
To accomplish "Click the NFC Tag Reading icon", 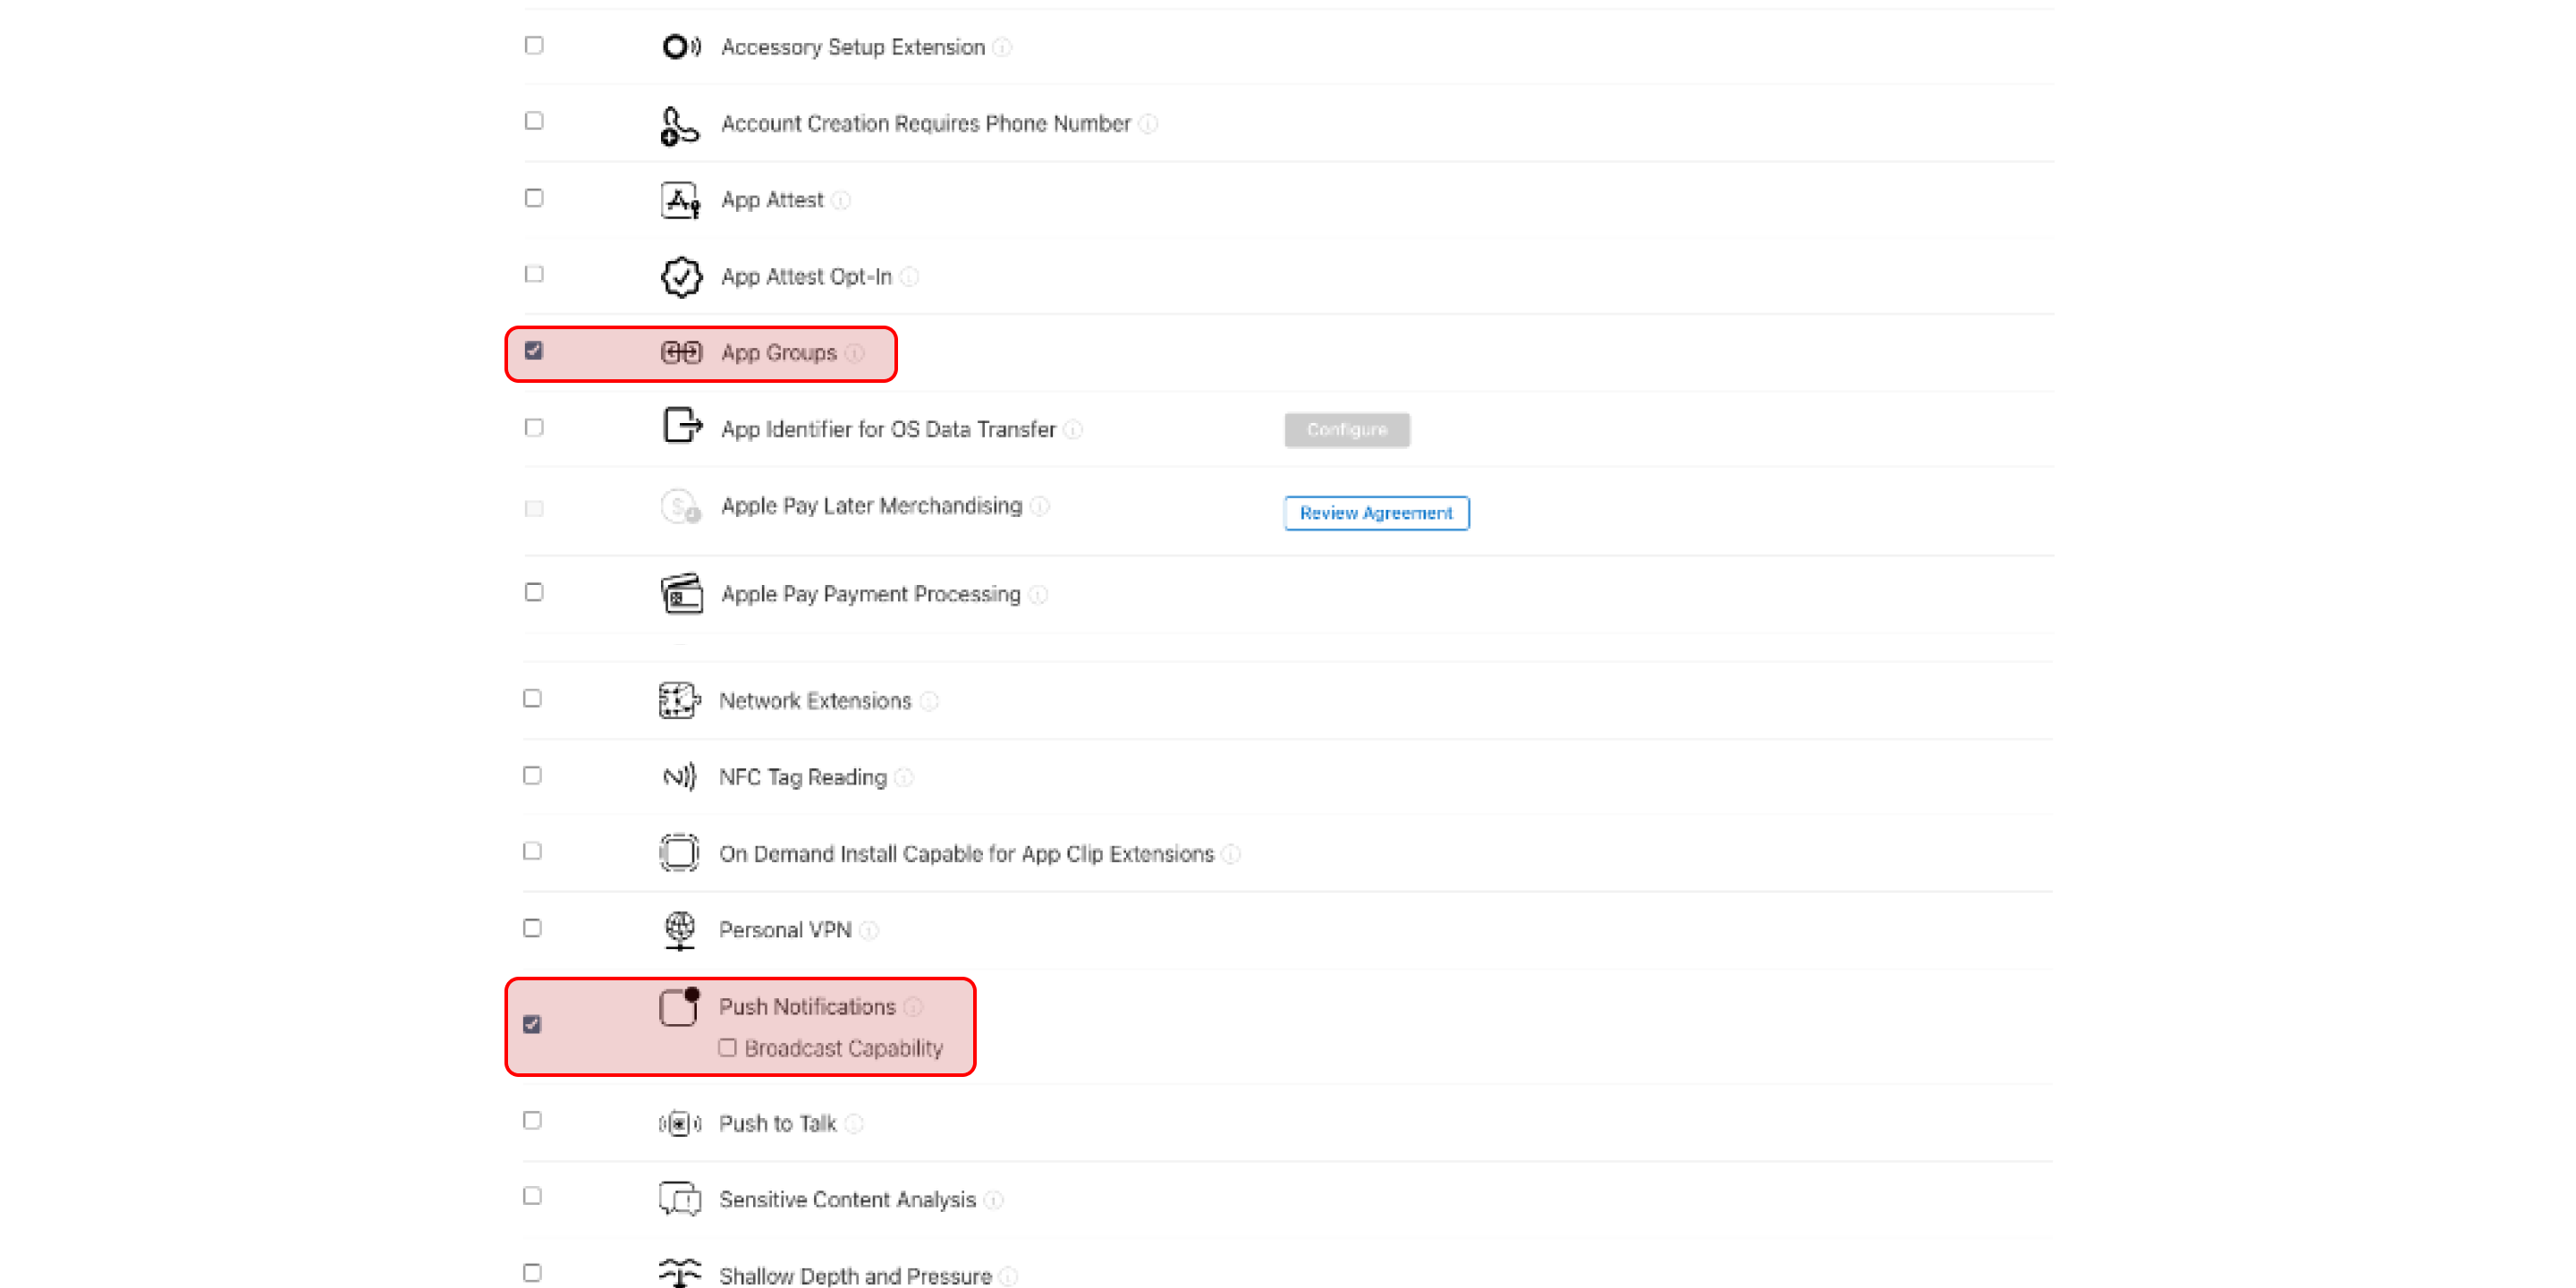I will coord(679,777).
